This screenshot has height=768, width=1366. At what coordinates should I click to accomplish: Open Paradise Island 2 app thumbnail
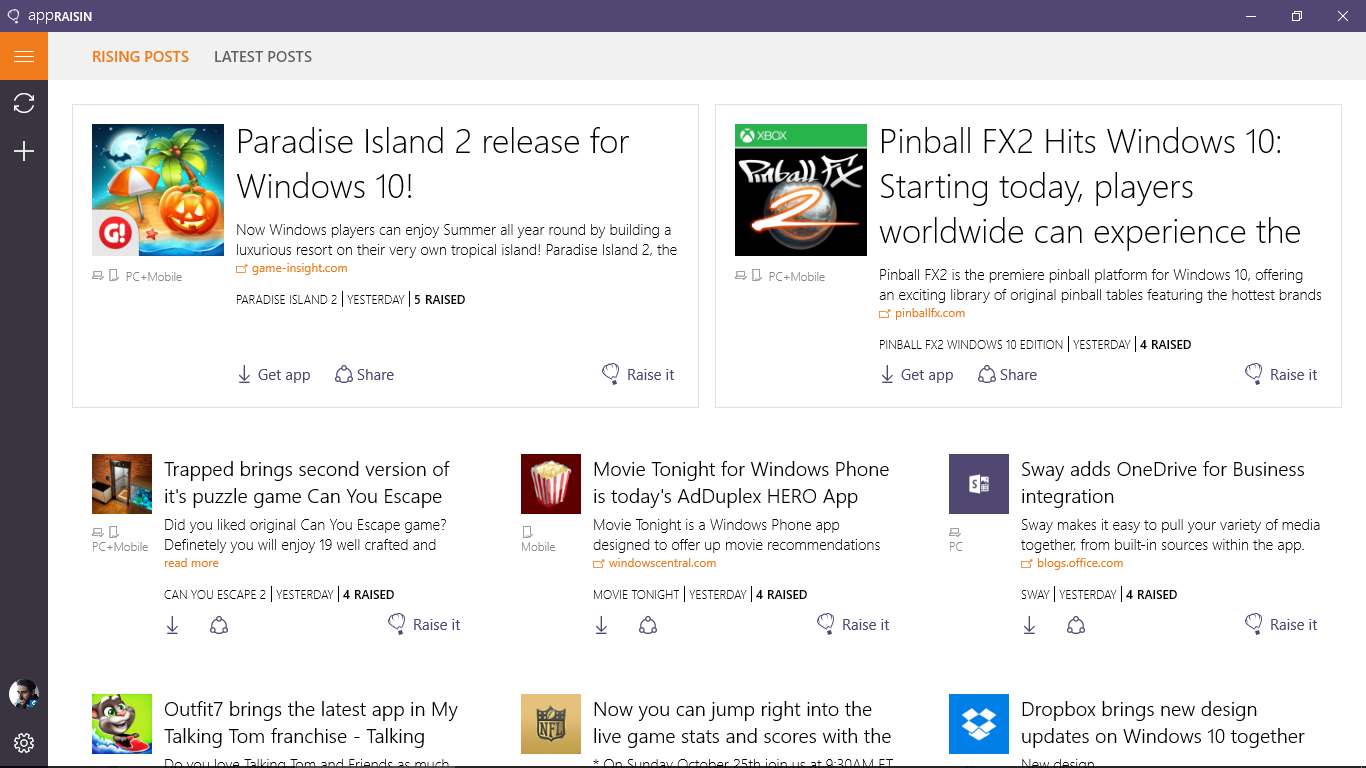pos(158,190)
